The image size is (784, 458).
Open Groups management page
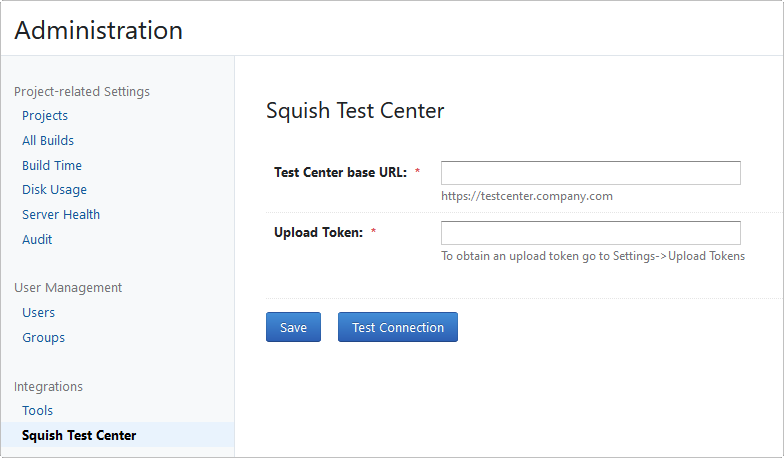coord(43,338)
